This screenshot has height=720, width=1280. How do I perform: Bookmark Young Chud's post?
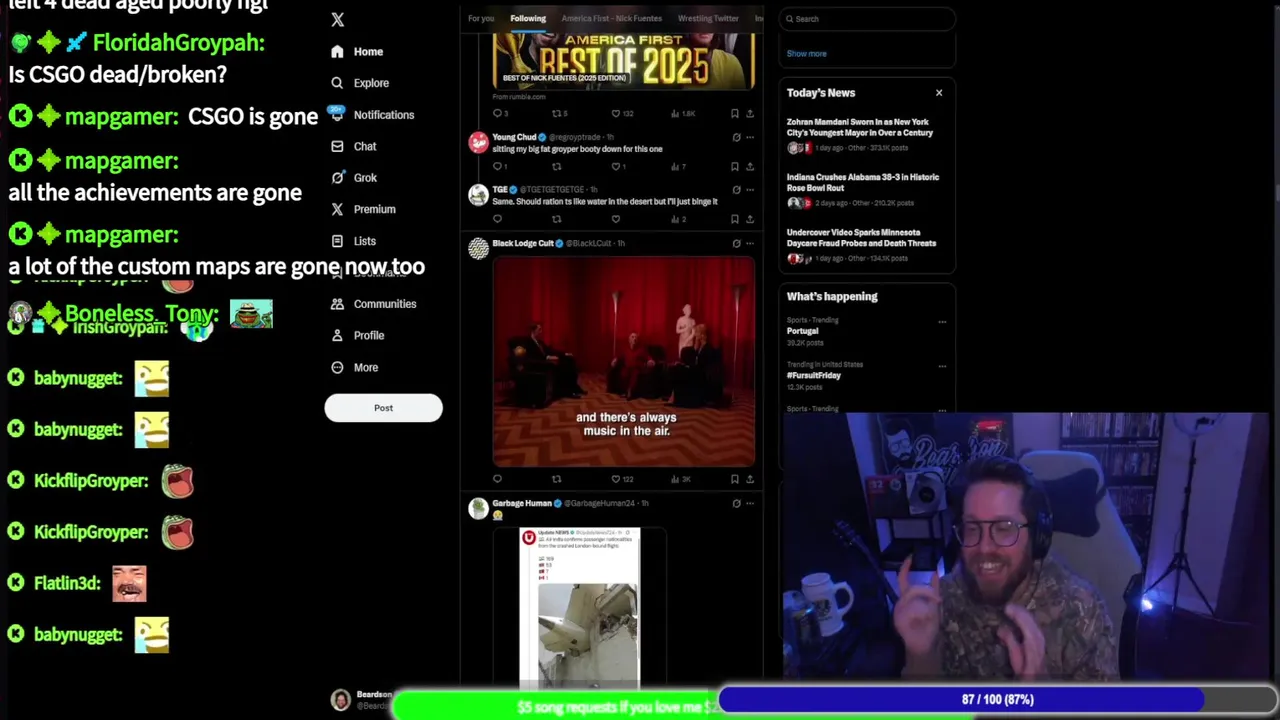[x=735, y=167]
